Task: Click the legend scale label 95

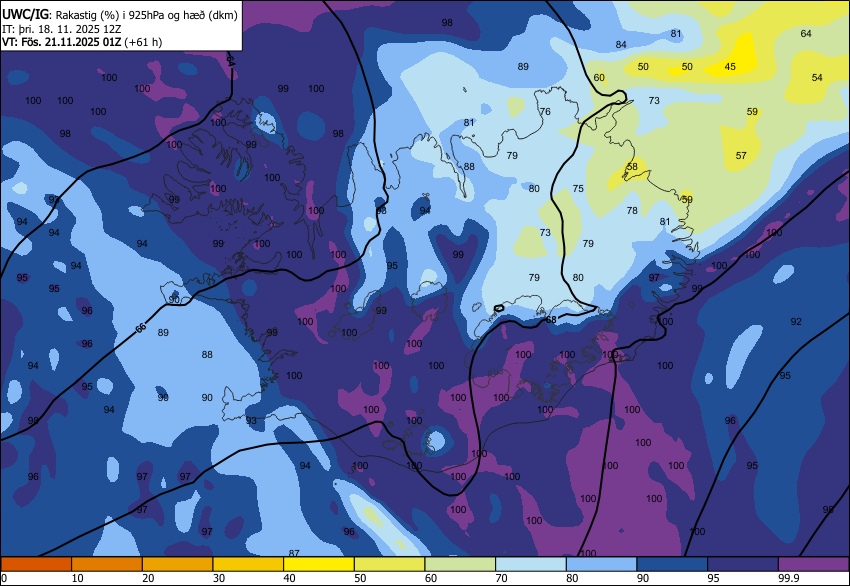Action: tap(713, 578)
